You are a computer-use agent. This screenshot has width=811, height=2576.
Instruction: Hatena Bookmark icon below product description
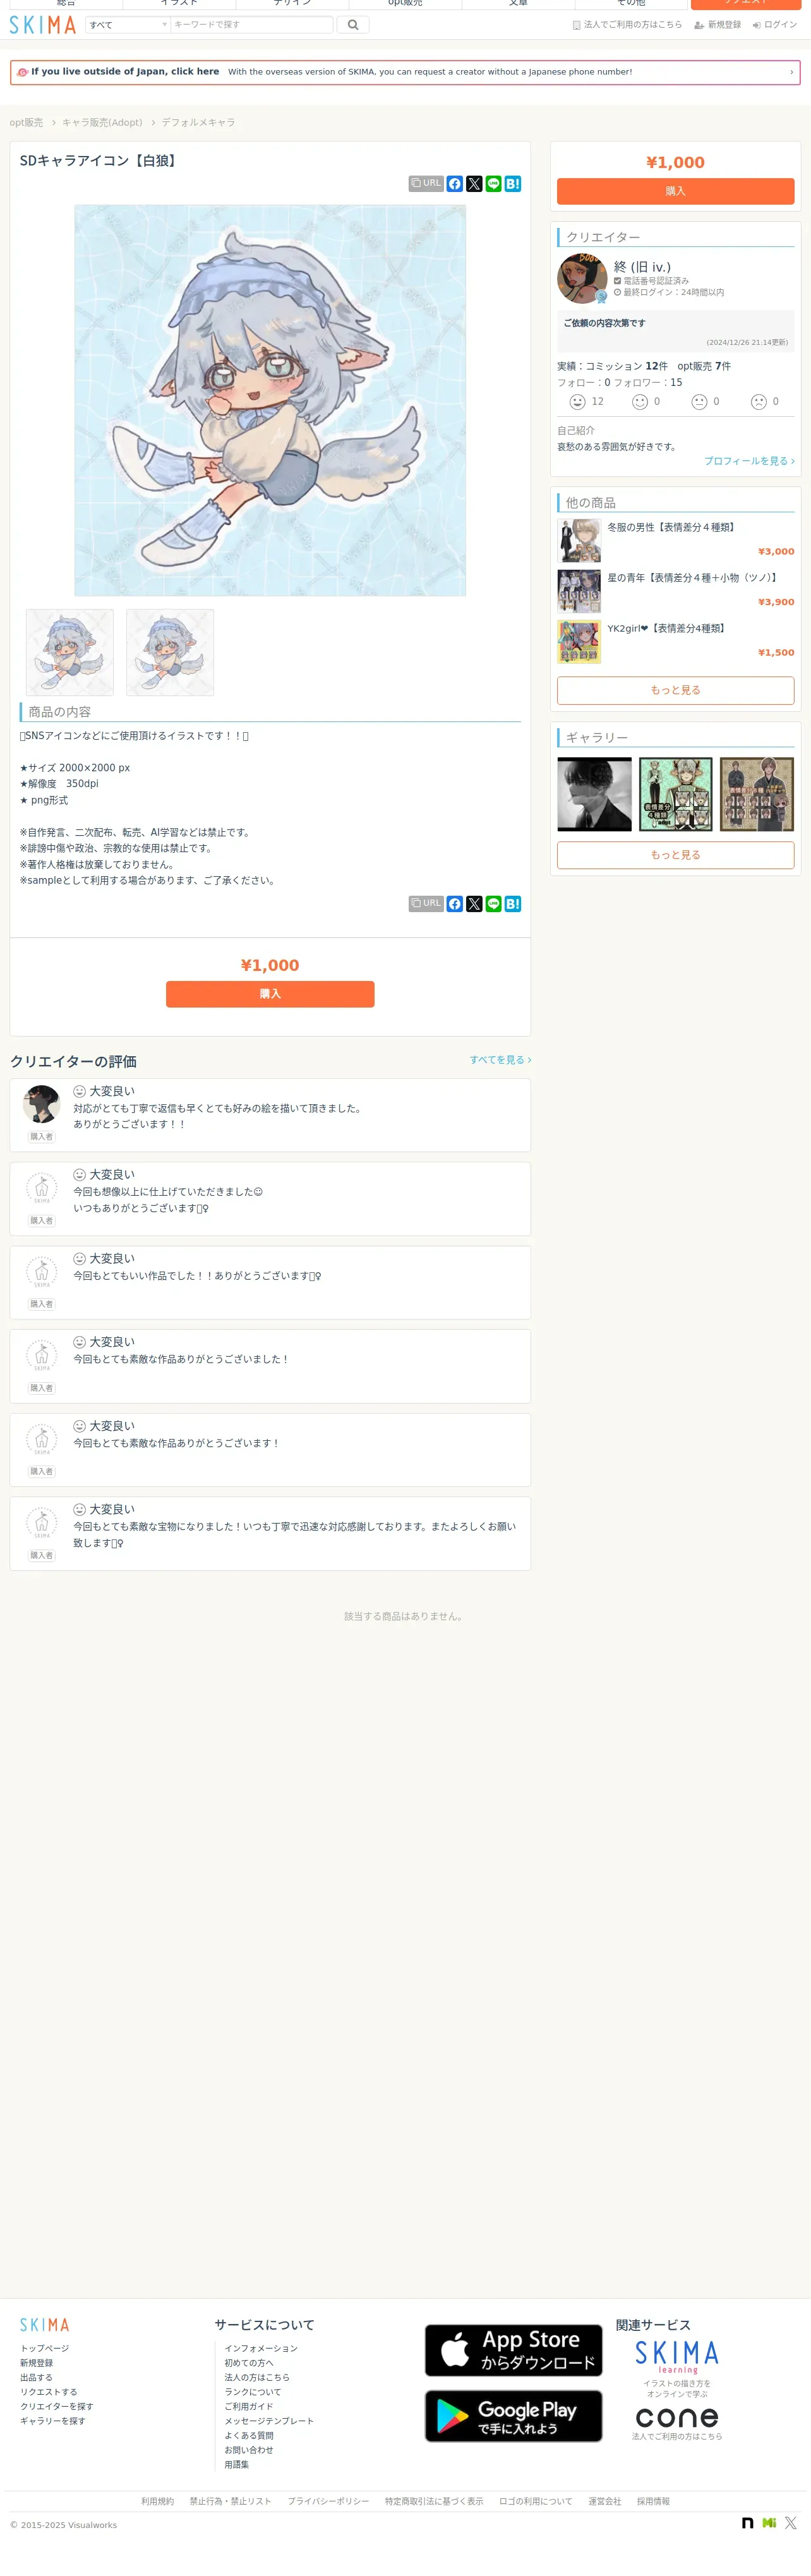point(513,904)
